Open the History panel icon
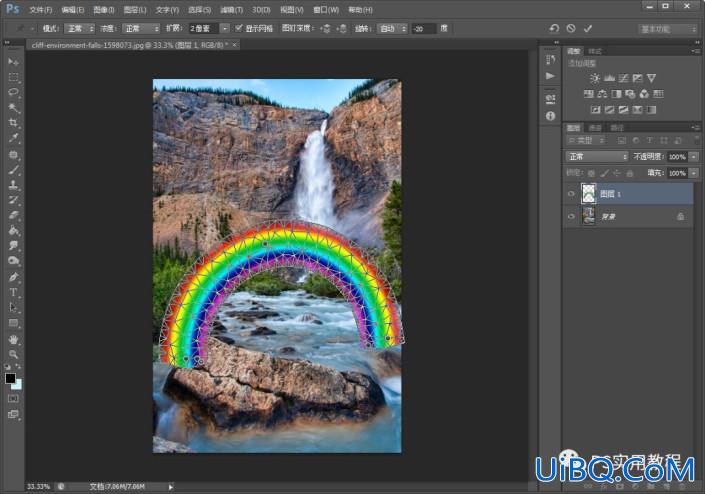 (550, 60)
